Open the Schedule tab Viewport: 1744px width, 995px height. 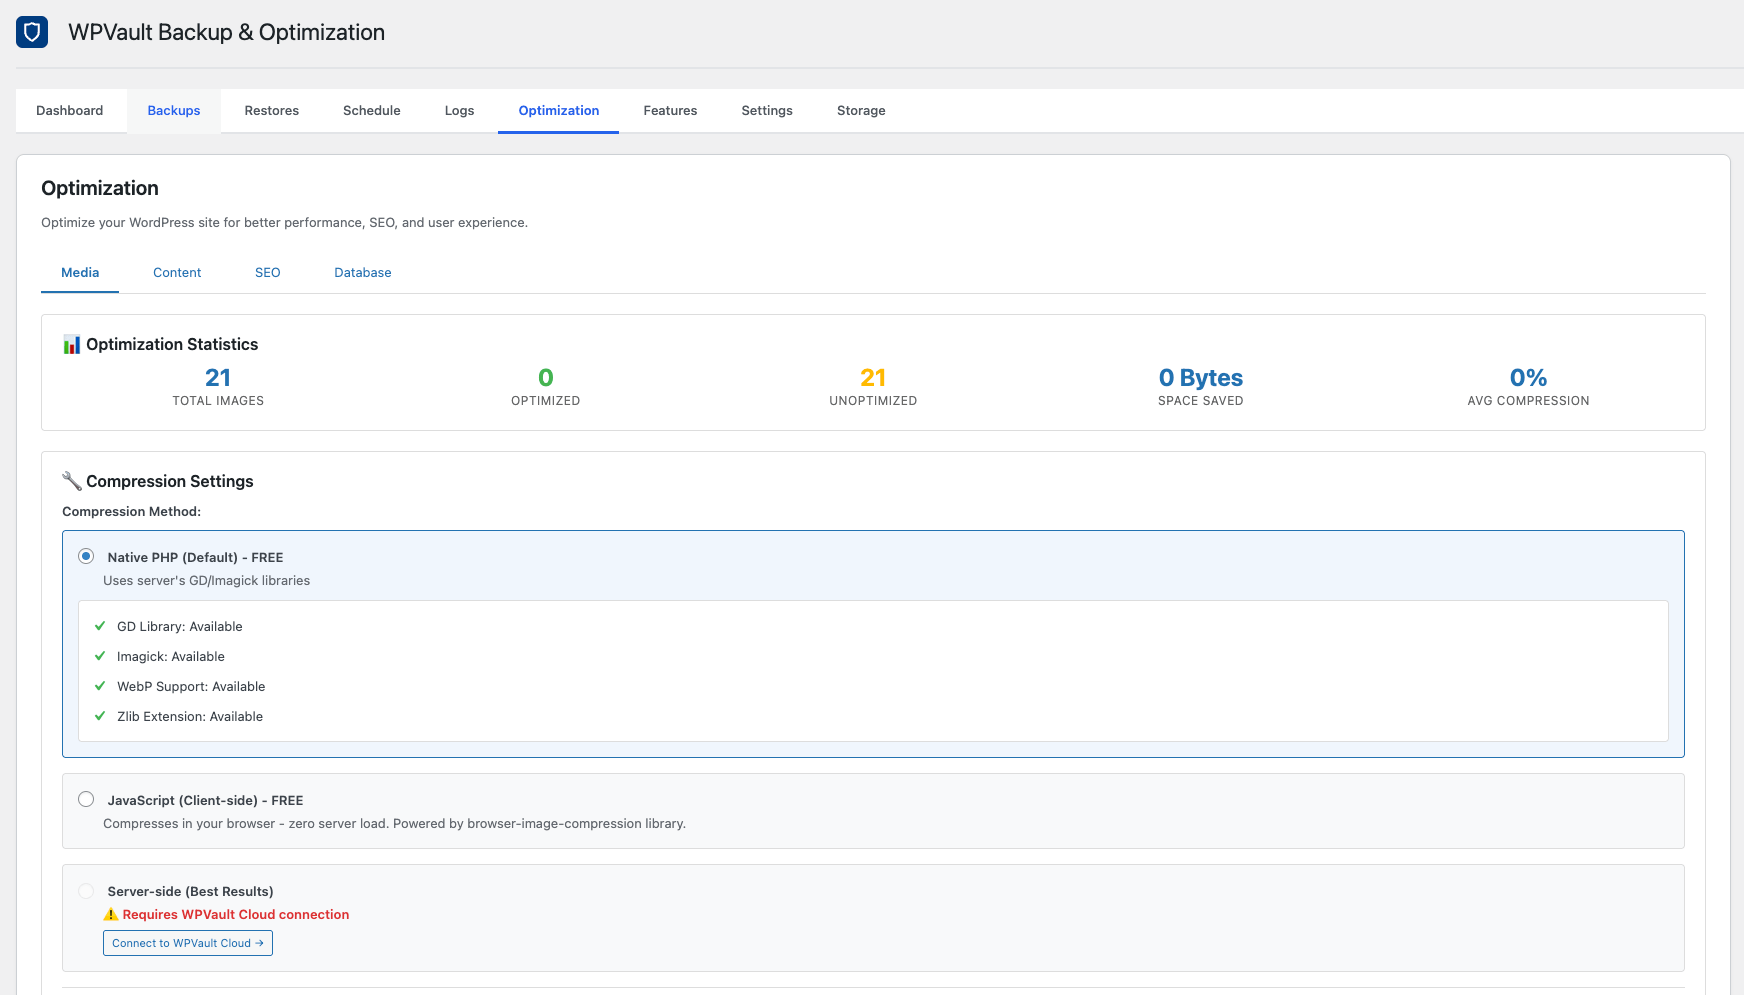(372, 111)
